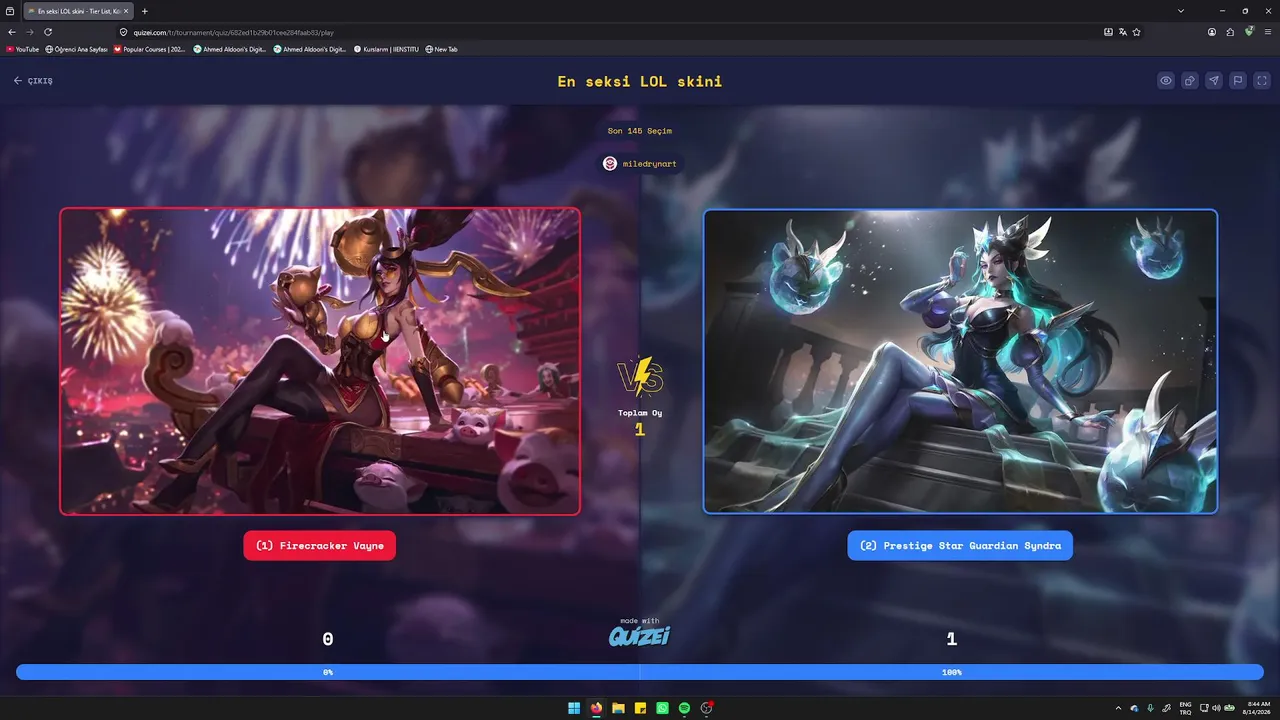Go forward in browser history
Screen dimensions: 1280x720
pos(30,32)
